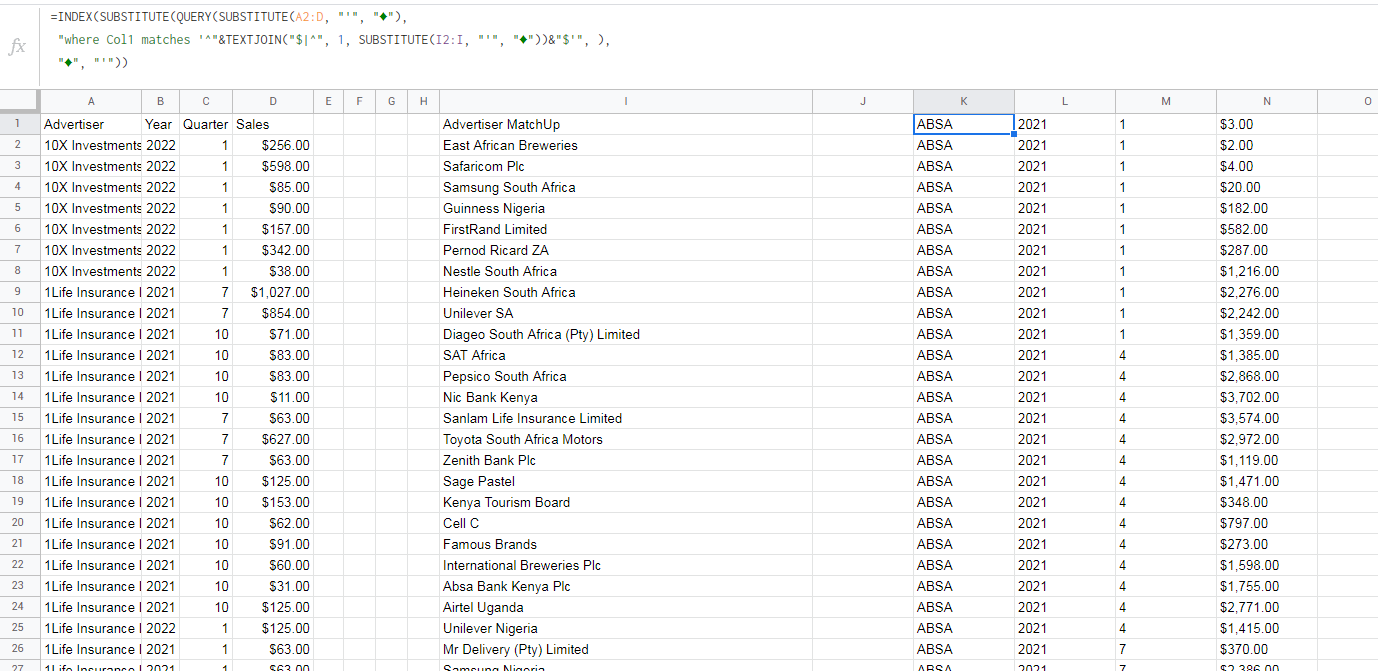Click the Absa Bank Kenya Plc cell

click(626, 586)
